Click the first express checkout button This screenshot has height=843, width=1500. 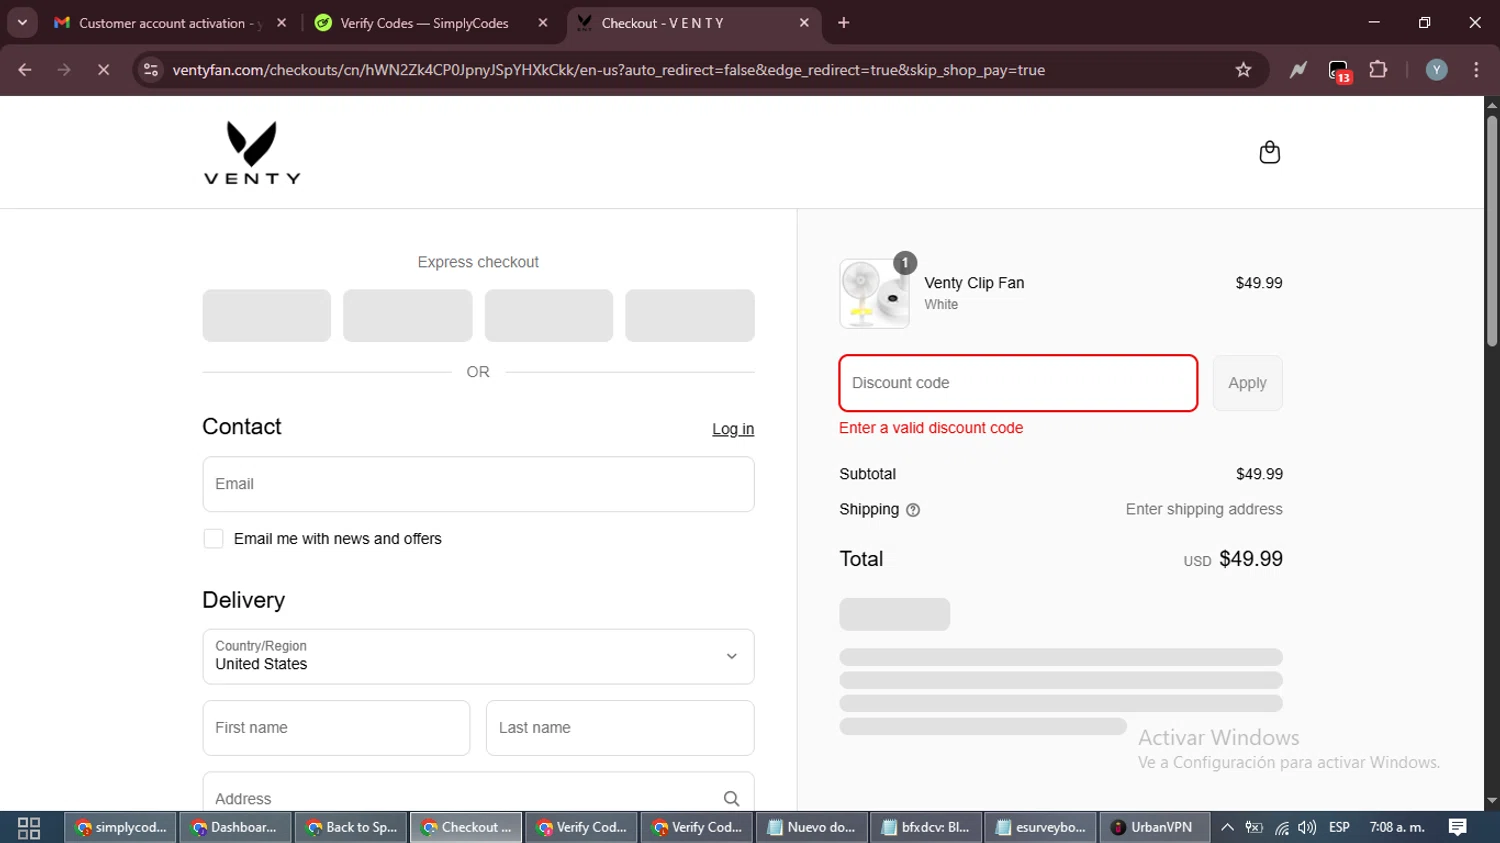[x=267, y=316]
